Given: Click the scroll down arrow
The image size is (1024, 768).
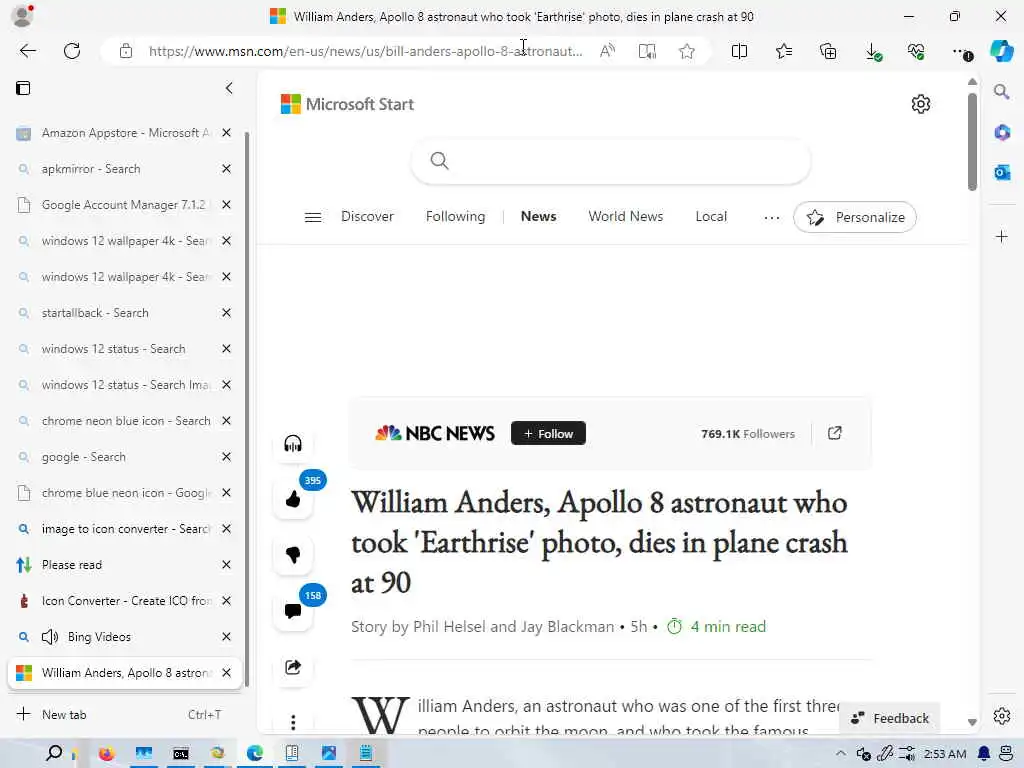Looking at the screenshot, I should coord(972,722).
